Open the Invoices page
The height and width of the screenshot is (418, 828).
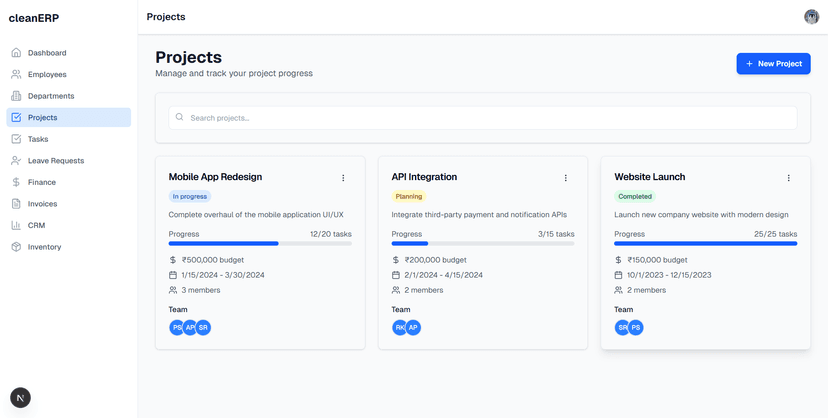point(69,204)
